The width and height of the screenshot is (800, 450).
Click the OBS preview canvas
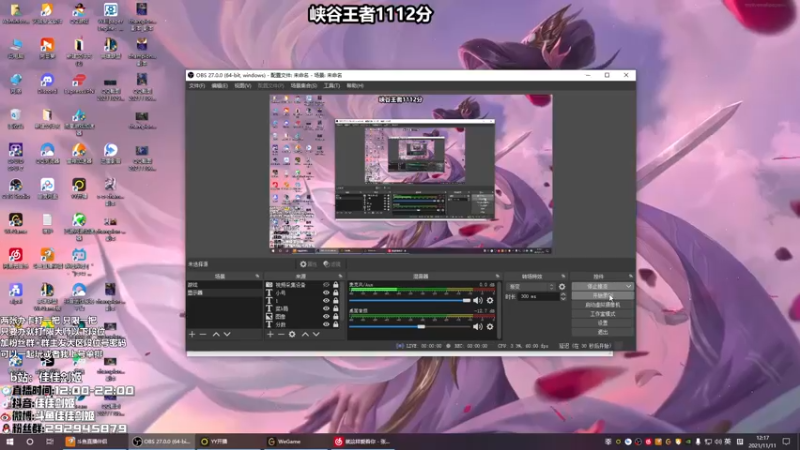point(411,174)
